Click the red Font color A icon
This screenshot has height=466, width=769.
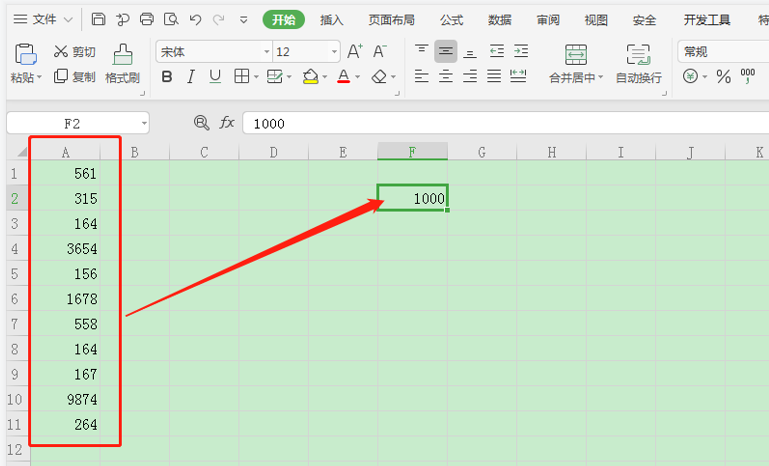pyautogui.click(x=344, y=77)
